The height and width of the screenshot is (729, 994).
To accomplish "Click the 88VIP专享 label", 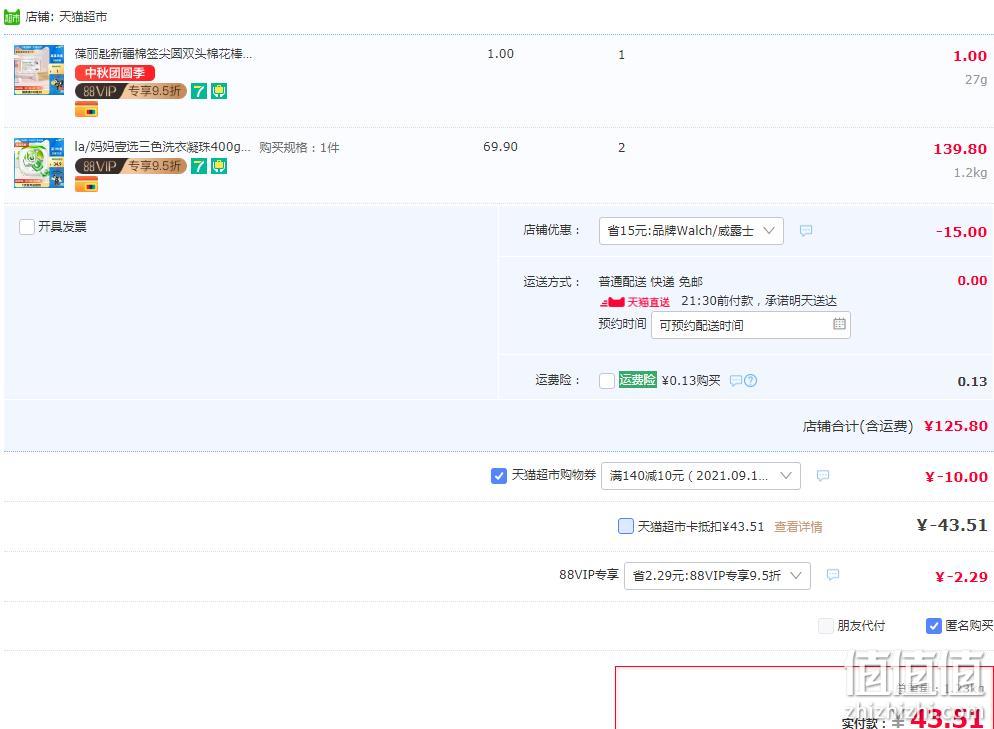I will click(x=588, y=575).
